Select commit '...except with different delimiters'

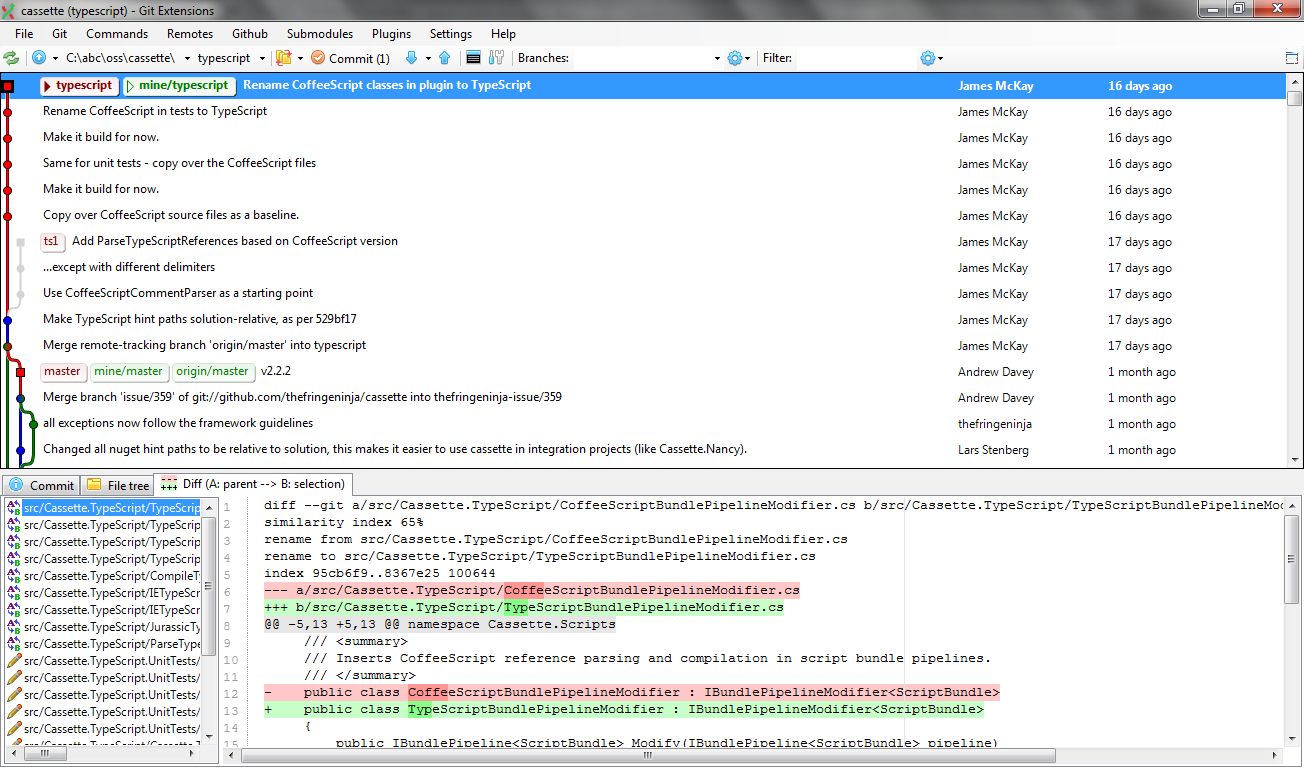(x=129, y=267)
